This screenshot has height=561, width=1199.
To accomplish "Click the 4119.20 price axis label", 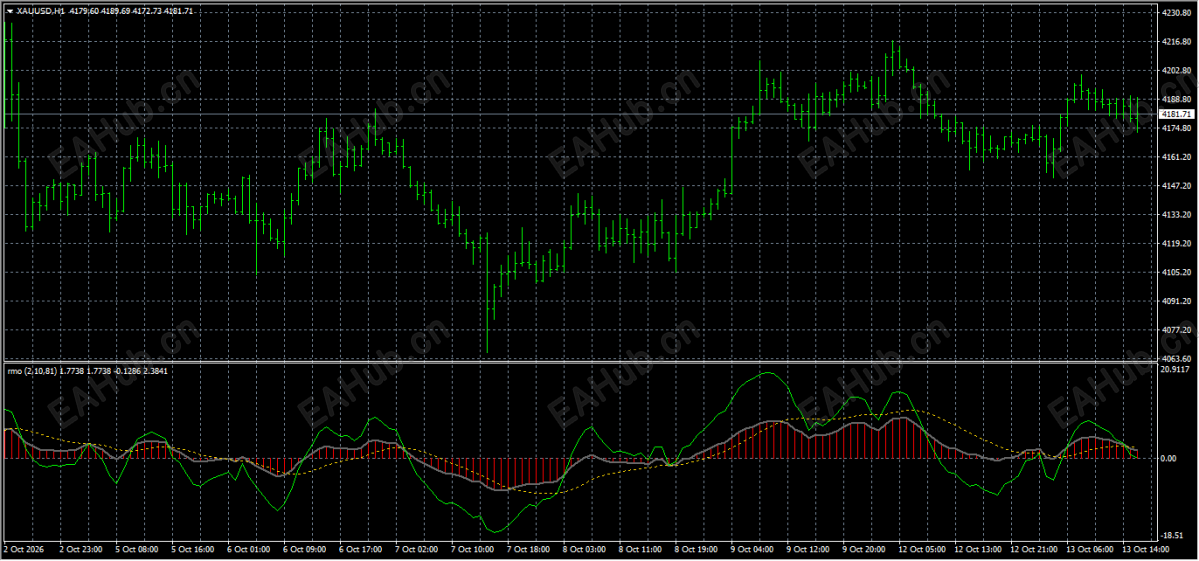I will pos(1176,243).
